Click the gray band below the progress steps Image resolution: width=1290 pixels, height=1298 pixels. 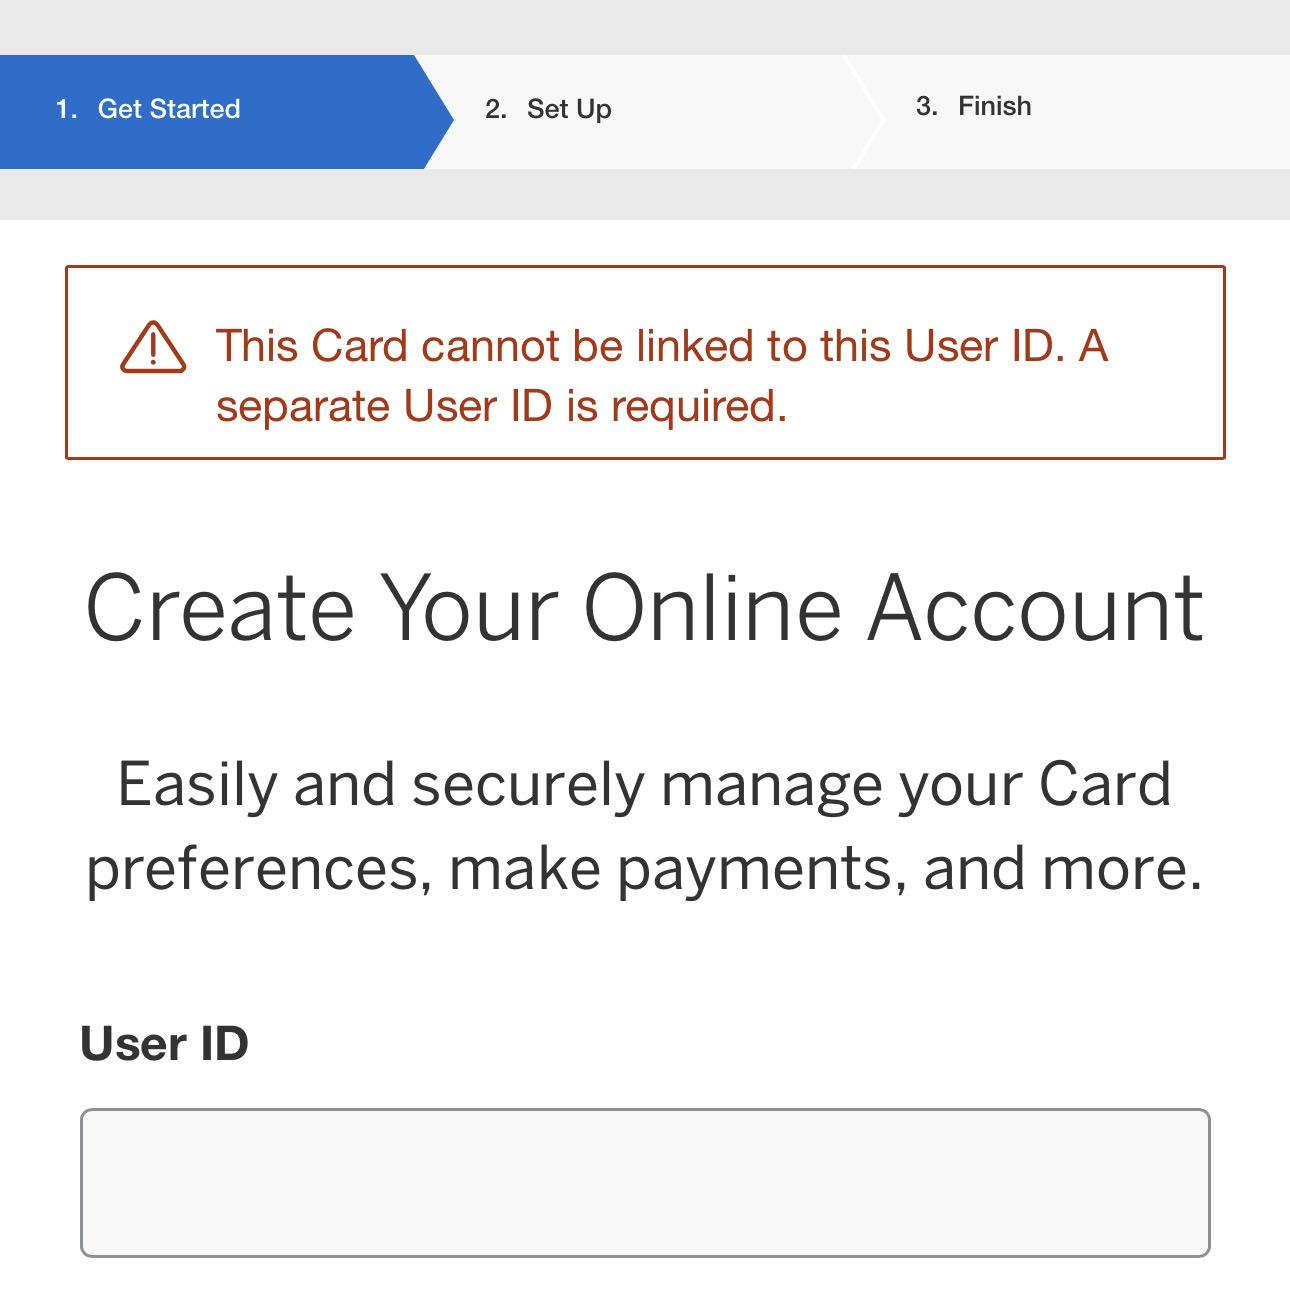[x=645, y=194]
